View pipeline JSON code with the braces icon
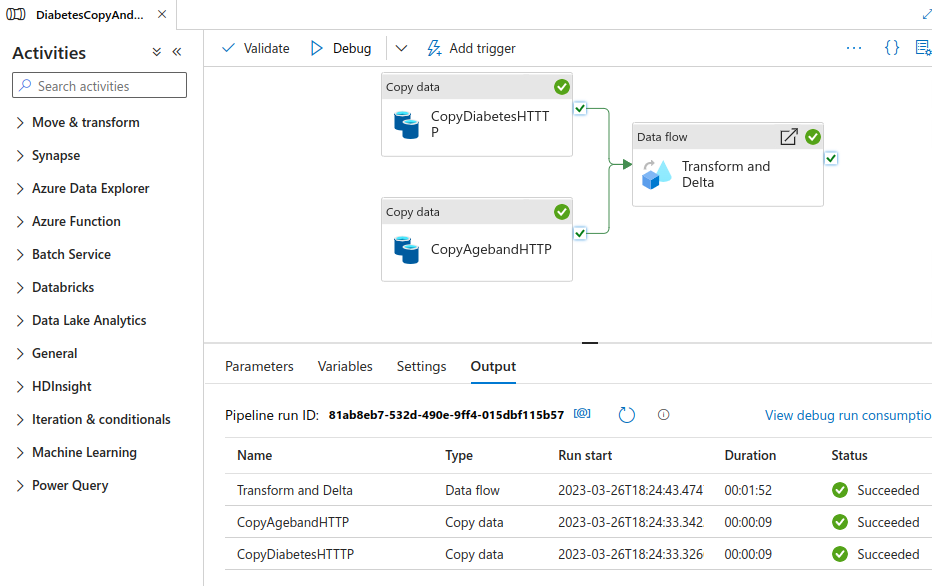The image size is (932, 586). pos(892,48)
